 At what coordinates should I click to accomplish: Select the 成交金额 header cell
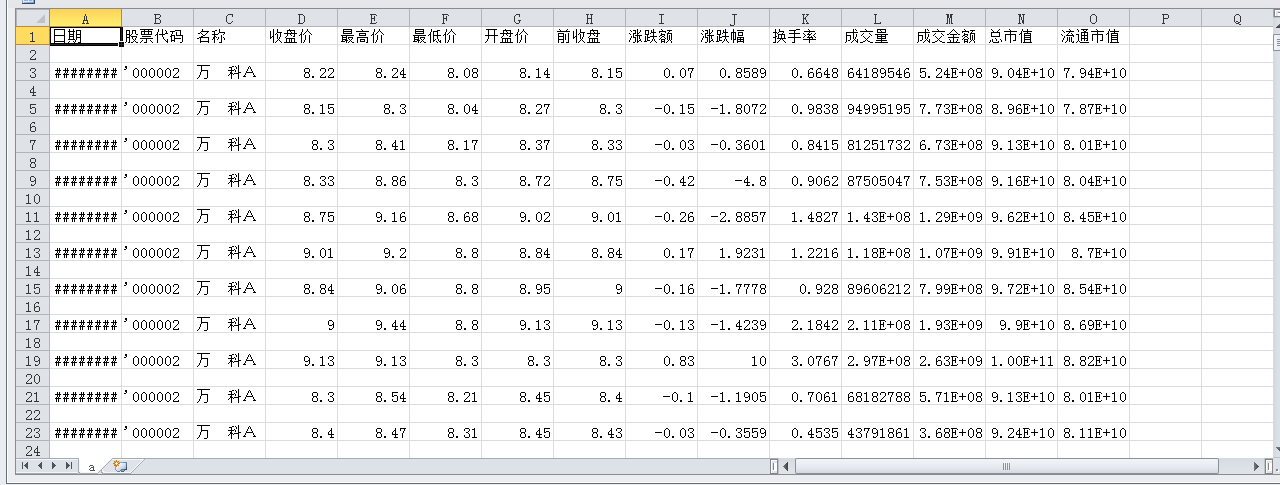tap(949, 36)
